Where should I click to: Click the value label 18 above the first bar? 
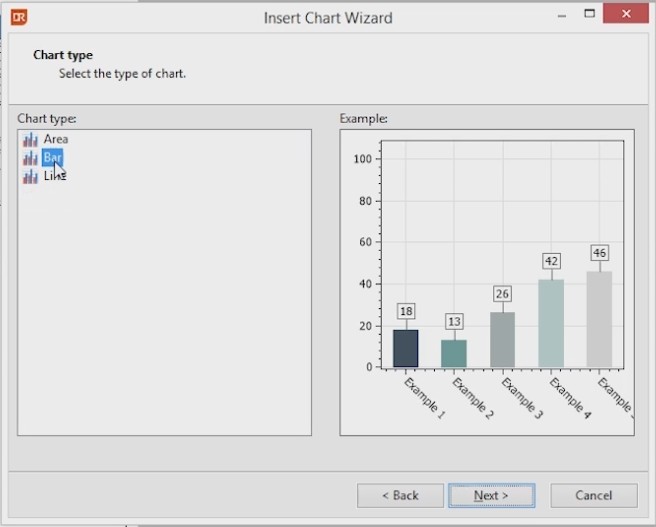click(x=405, y=311)
